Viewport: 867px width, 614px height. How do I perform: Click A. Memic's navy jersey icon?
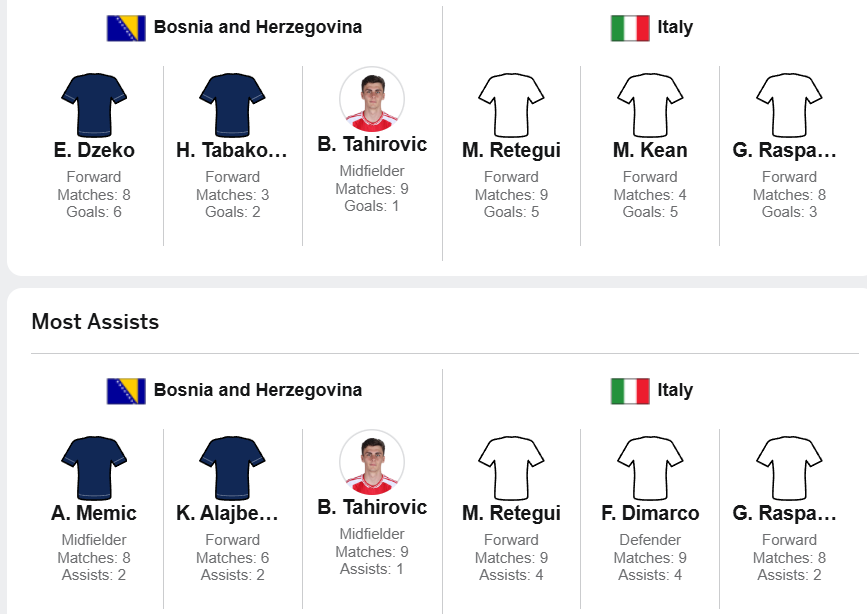[x=94, y=465]
